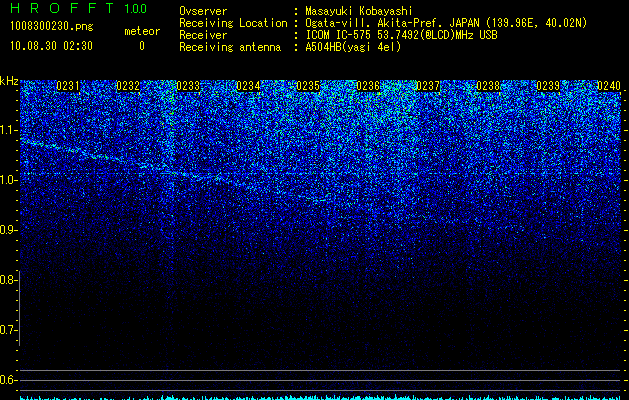
Task: Select the 0236 time marker label
Action: click(x=368, y=86)
